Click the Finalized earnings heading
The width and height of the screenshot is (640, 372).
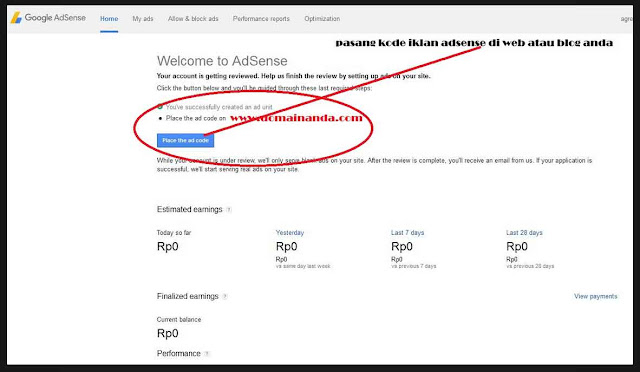(188, 296)
